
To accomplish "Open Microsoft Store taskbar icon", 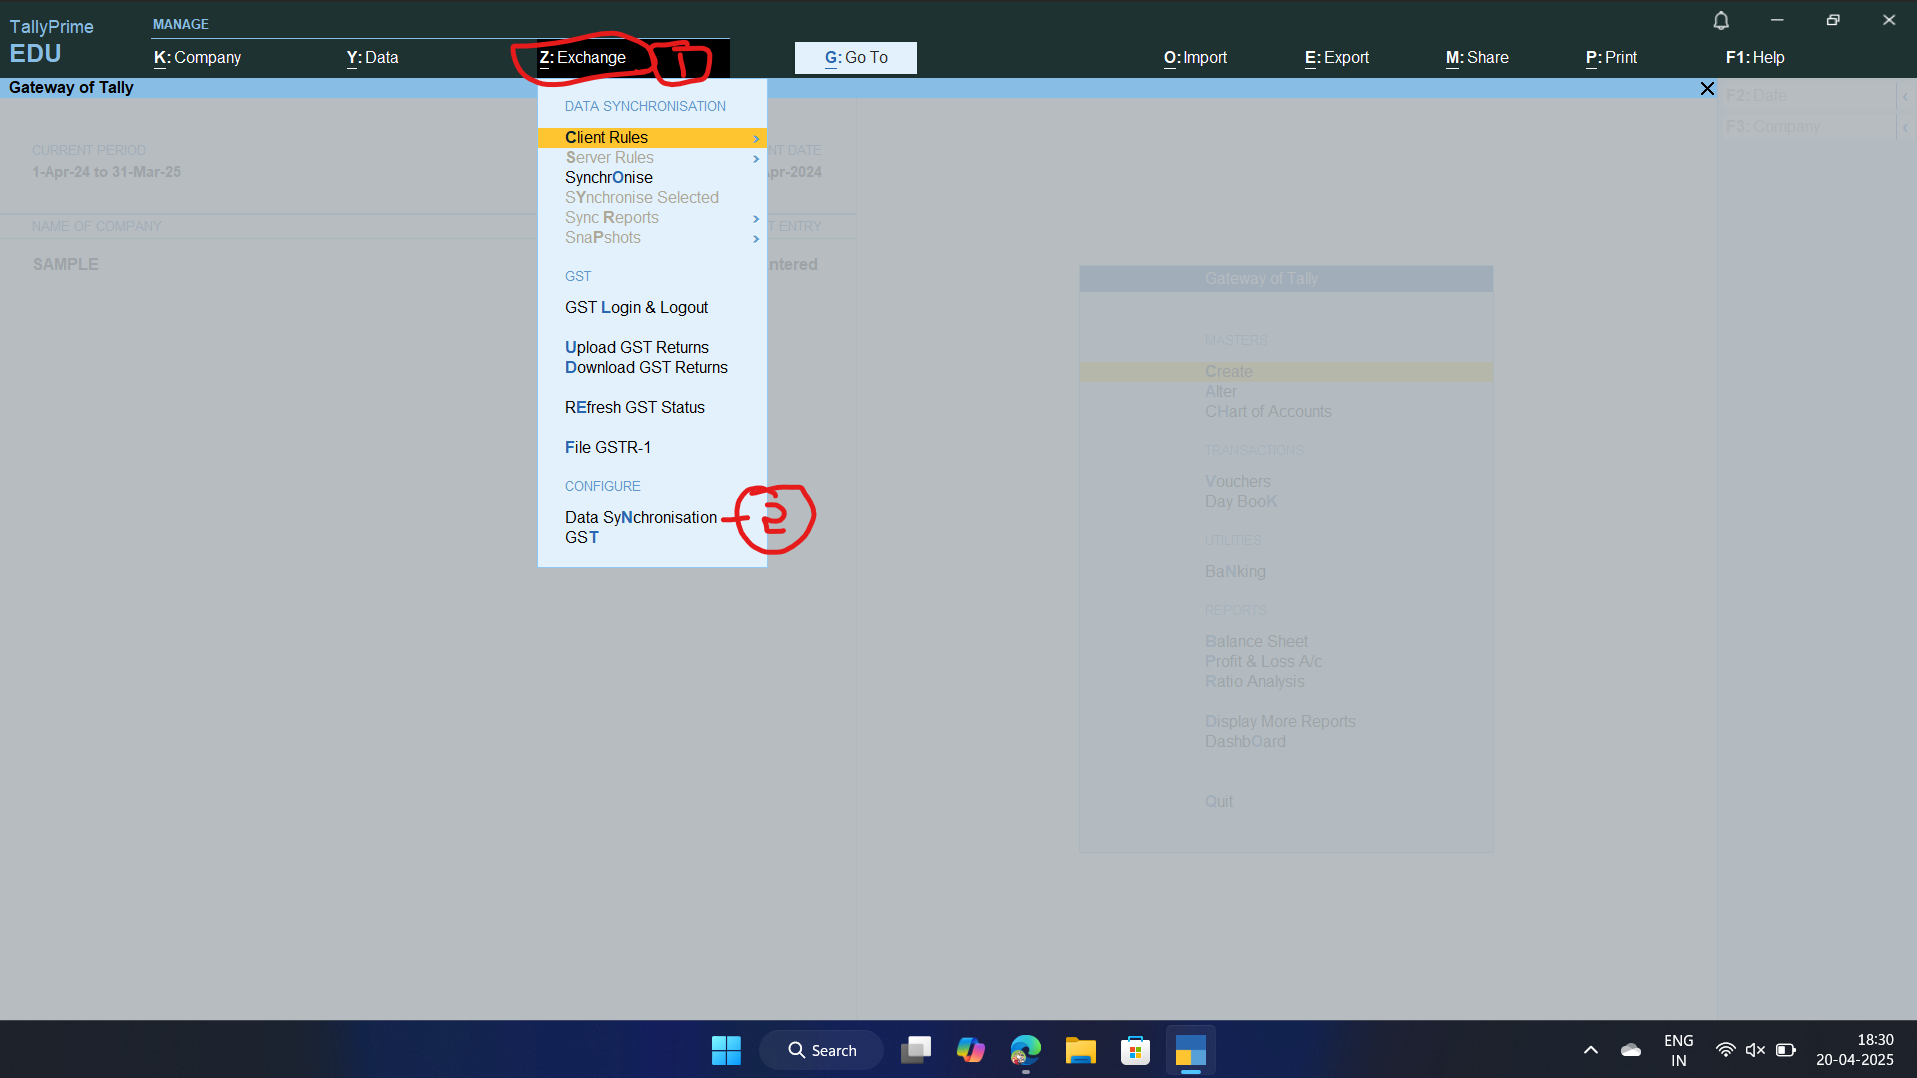I will 1135,1050.
